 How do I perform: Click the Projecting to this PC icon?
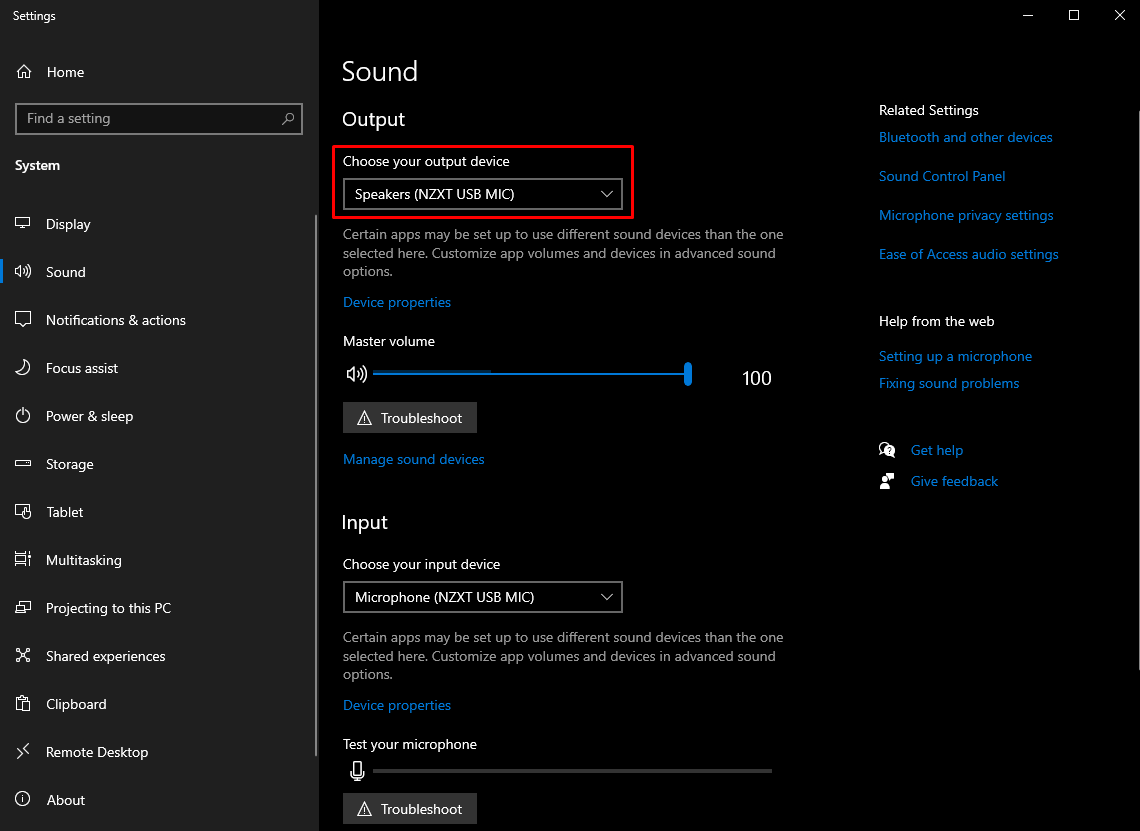(x=23, y=607)
